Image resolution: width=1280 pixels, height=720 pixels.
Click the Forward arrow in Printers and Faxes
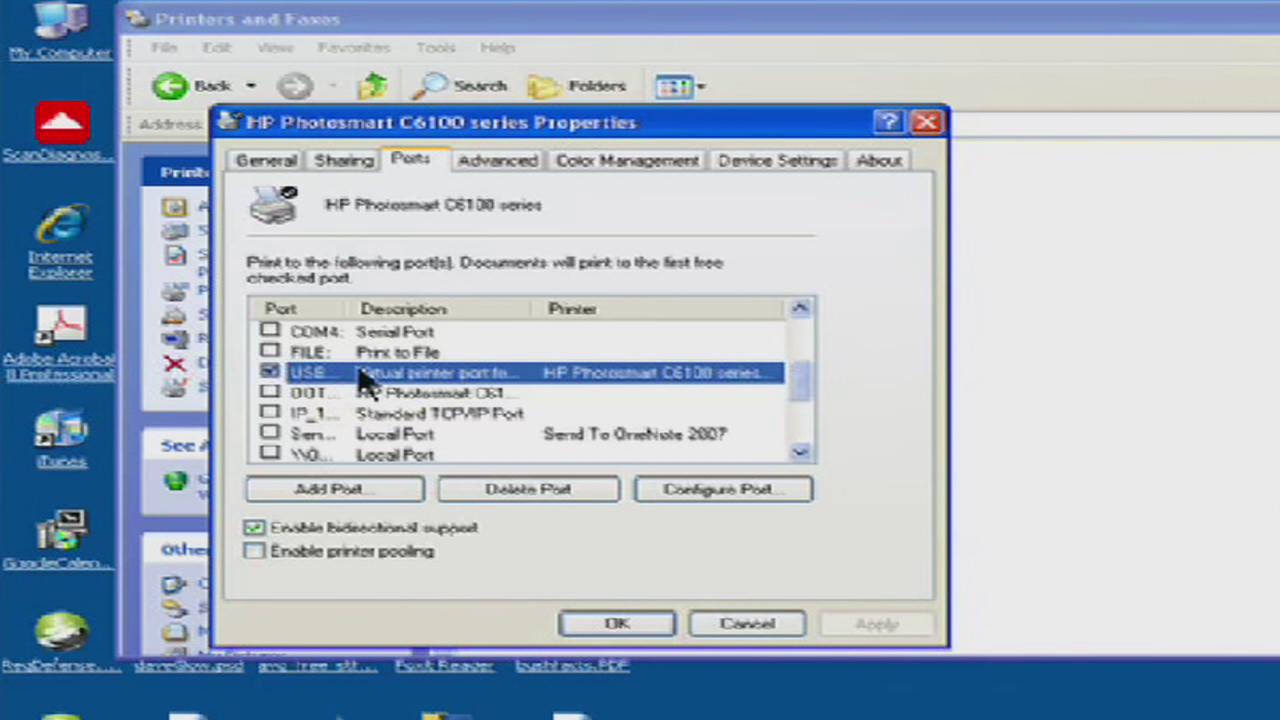(295, 86)
